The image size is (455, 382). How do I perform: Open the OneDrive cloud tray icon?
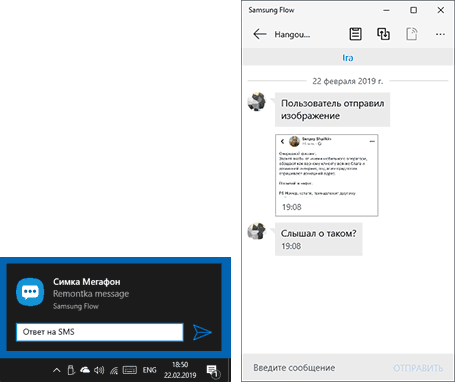pos(85,370)
